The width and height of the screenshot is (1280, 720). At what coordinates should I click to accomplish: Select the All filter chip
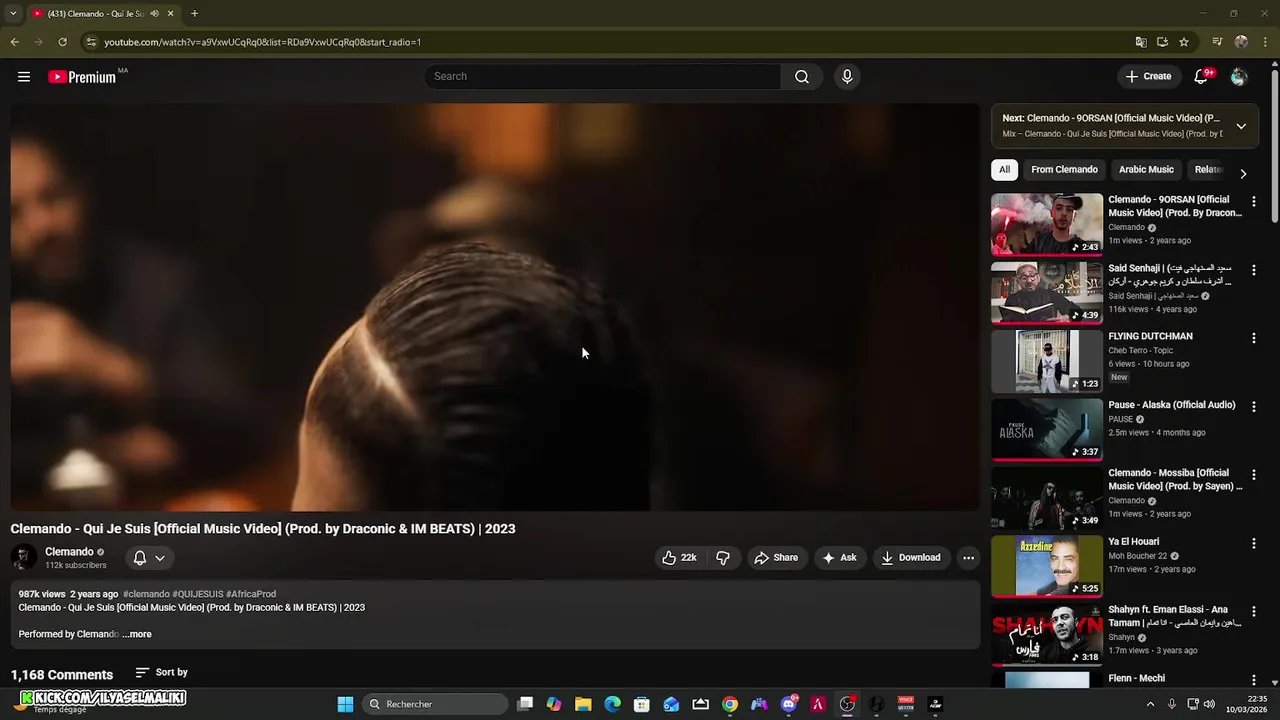[x=1005, y=170]
